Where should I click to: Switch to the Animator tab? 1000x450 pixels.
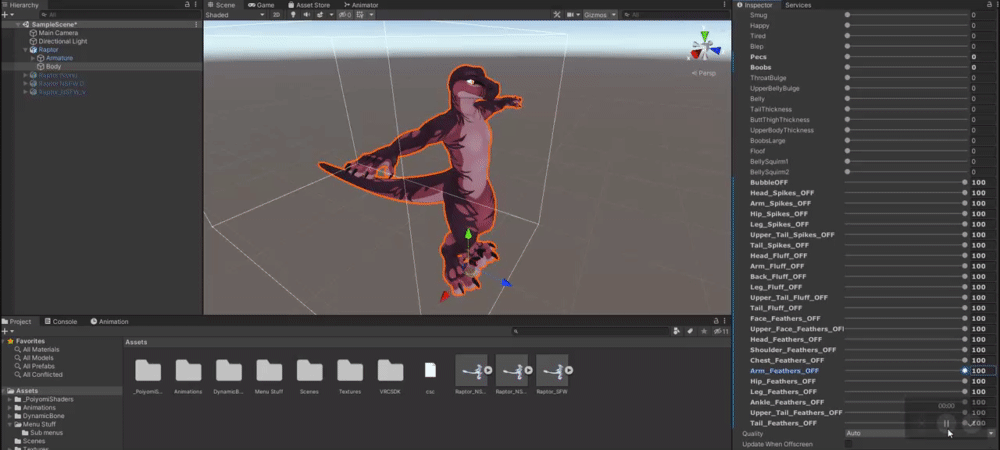(360, 5)
